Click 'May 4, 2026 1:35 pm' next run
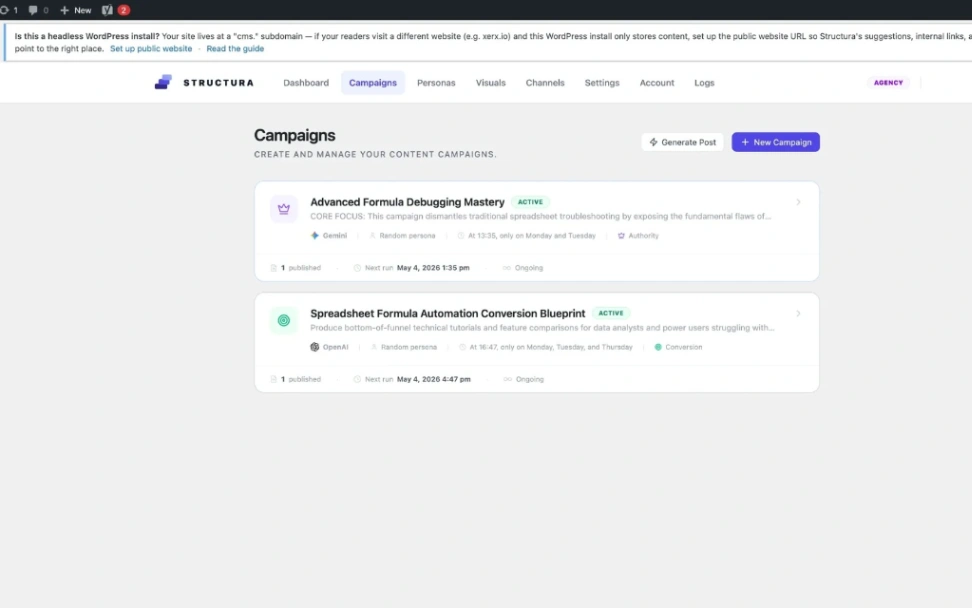Screen dimensions: 972x608 [x=433, y=268]
